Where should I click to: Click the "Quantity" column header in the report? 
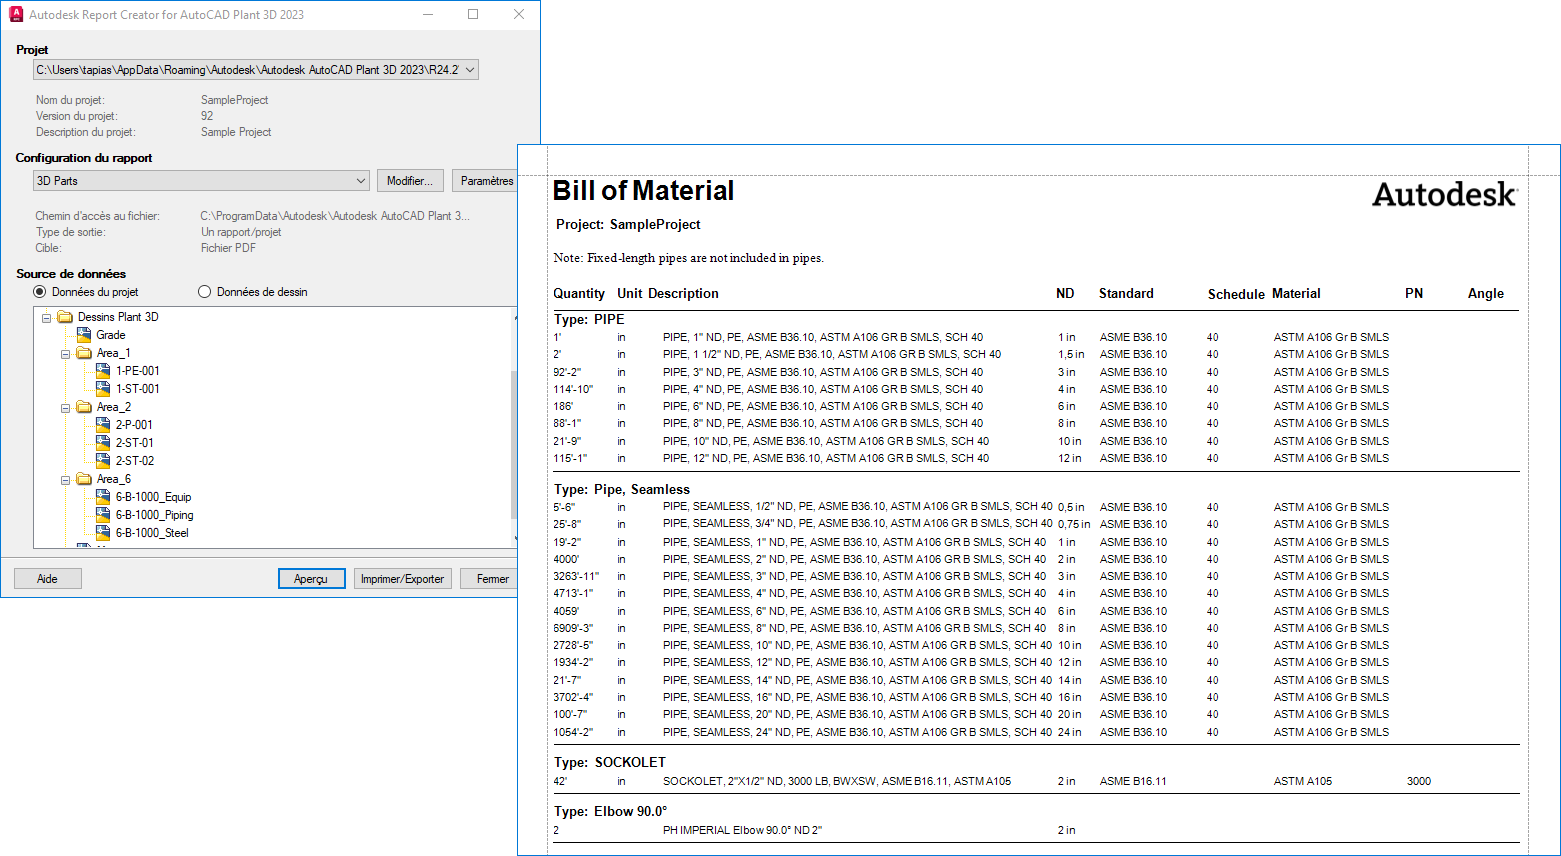pos(579,294)
